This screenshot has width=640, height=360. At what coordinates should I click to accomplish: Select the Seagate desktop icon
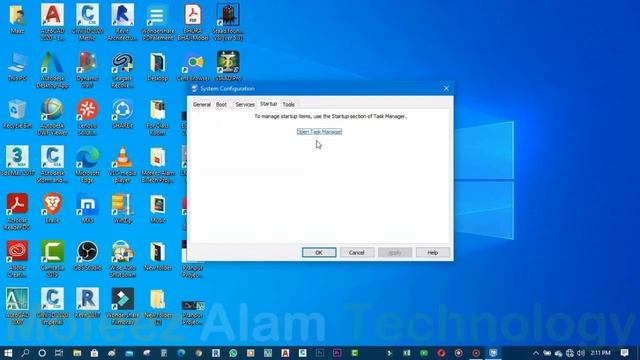point(122,69)
